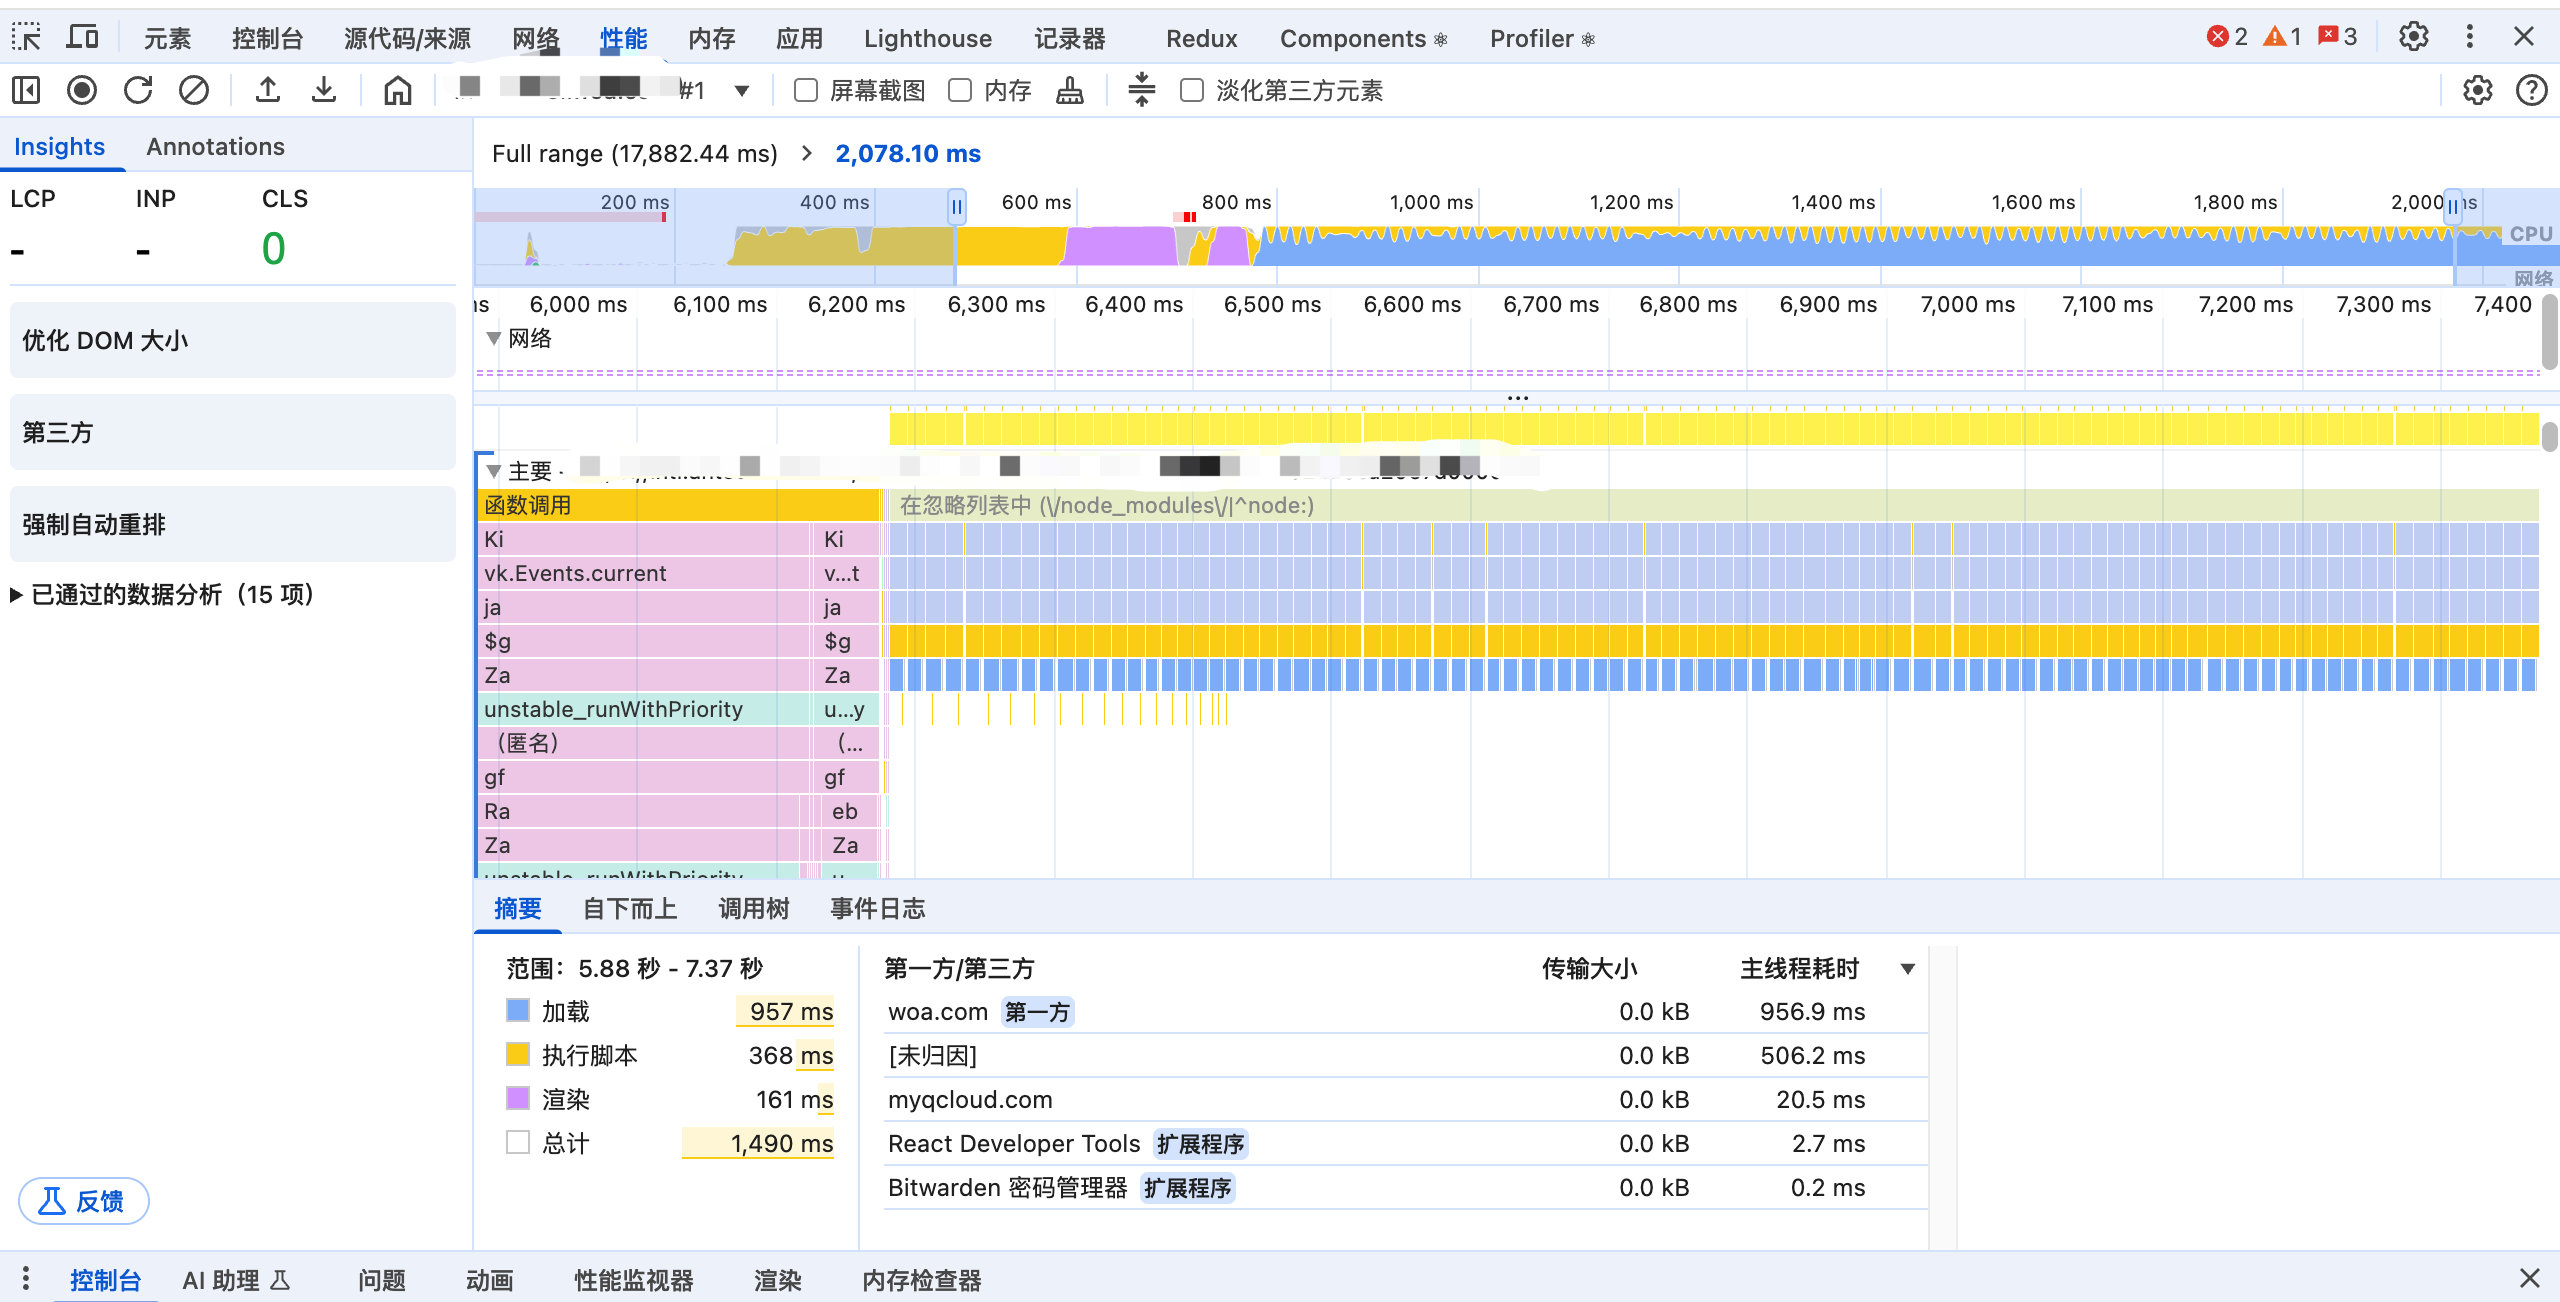
Task: Open the 自下而上 tab in summary
Action: [629, 908]
